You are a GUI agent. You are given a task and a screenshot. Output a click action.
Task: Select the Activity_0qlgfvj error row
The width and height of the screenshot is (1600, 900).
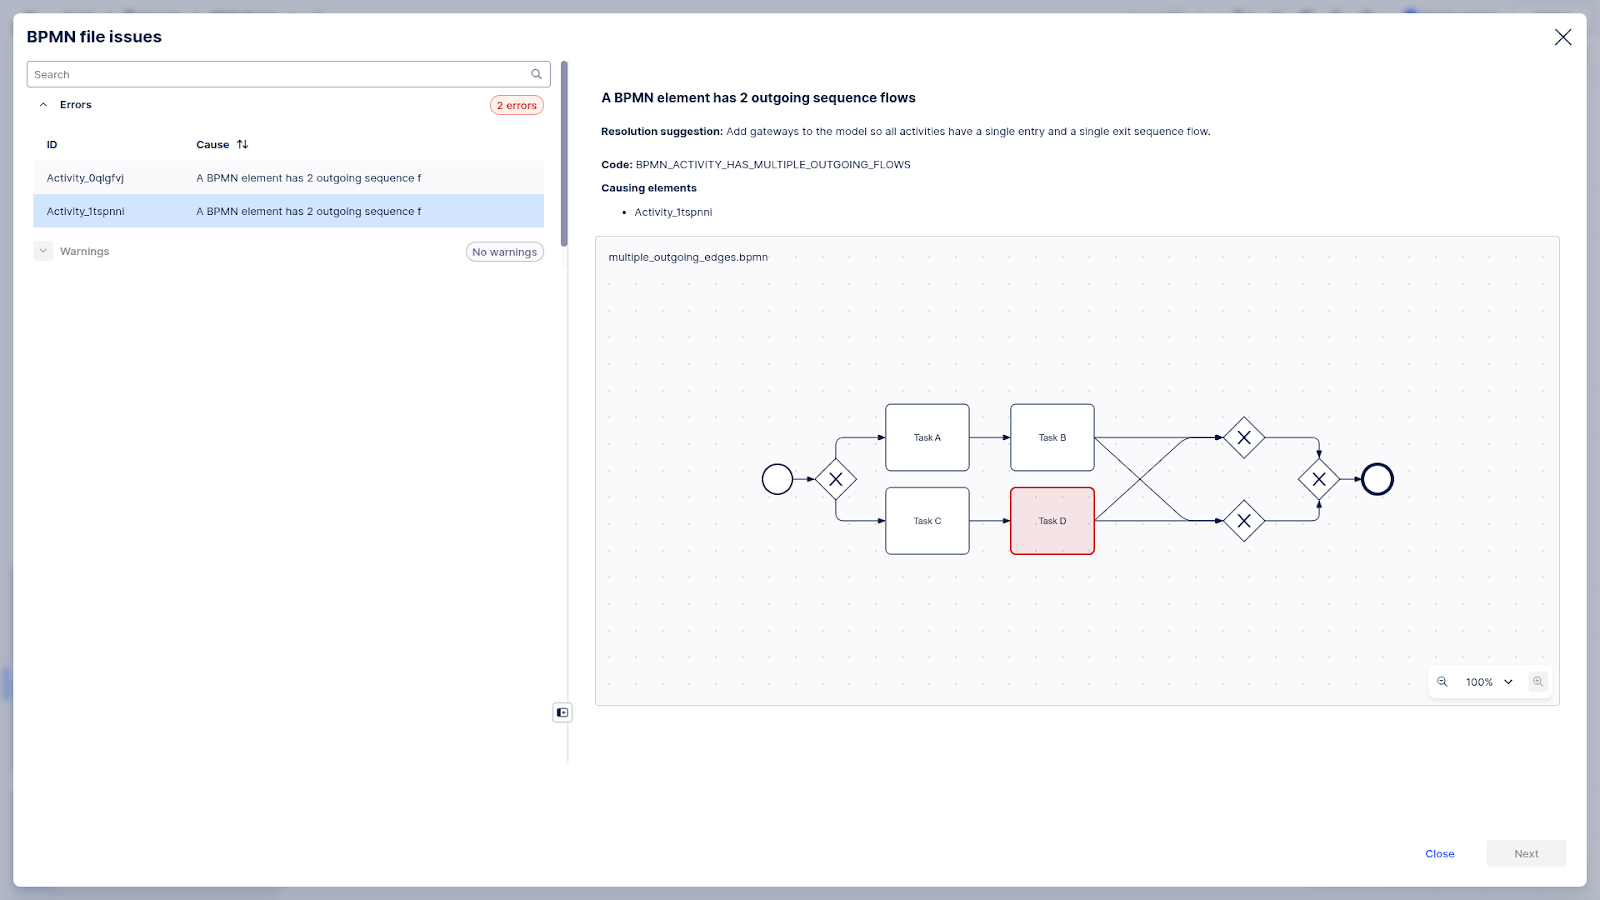pyautogui.click(x=288, y=178)
